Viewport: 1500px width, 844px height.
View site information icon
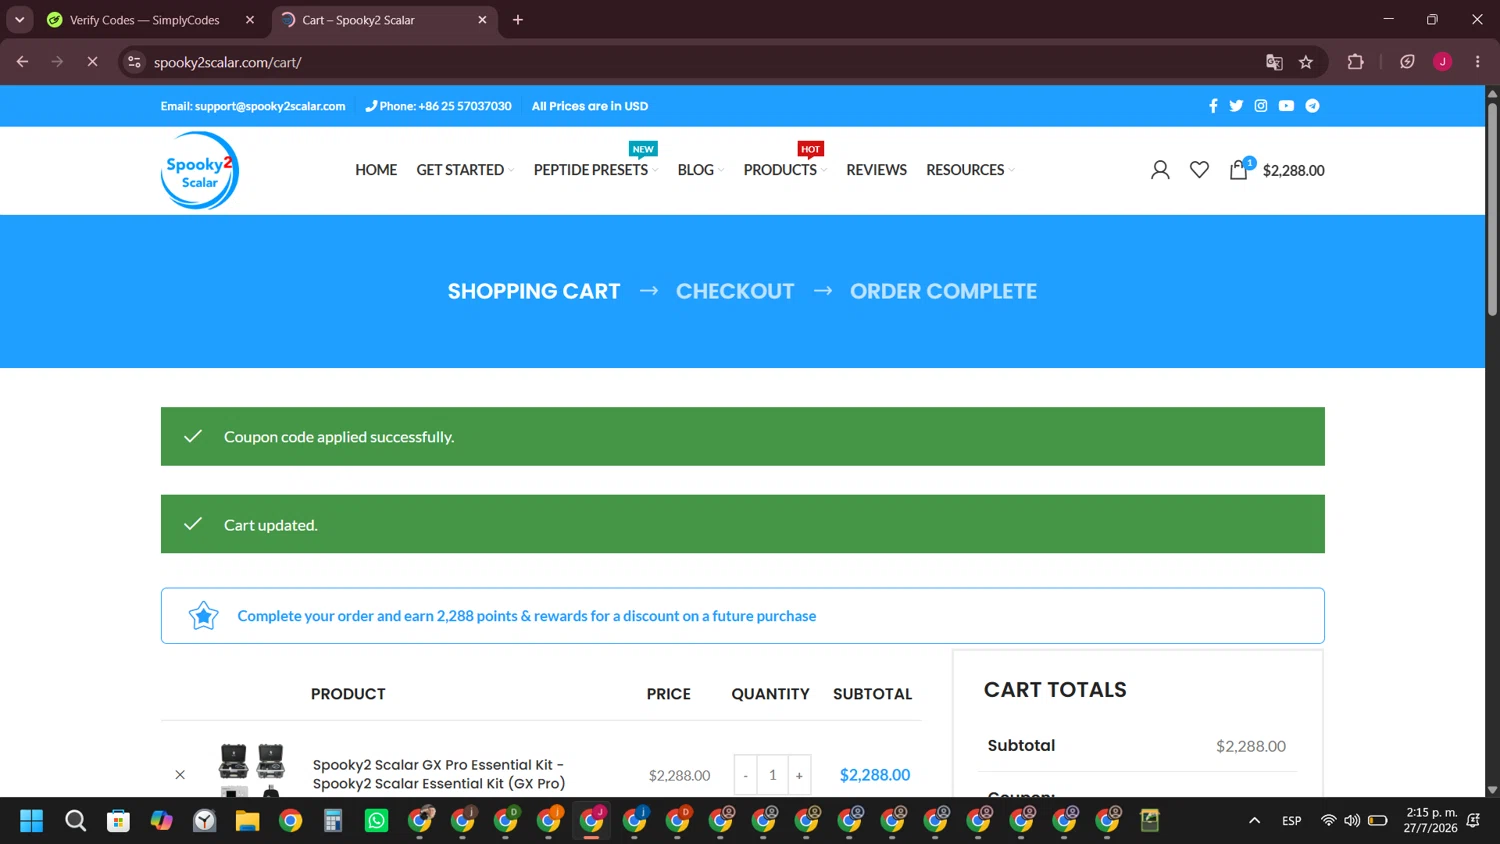135,62
